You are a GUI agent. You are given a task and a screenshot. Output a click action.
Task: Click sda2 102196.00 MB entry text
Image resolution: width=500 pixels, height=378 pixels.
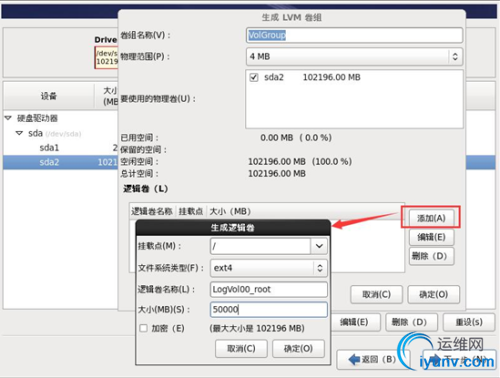point(312,77)
